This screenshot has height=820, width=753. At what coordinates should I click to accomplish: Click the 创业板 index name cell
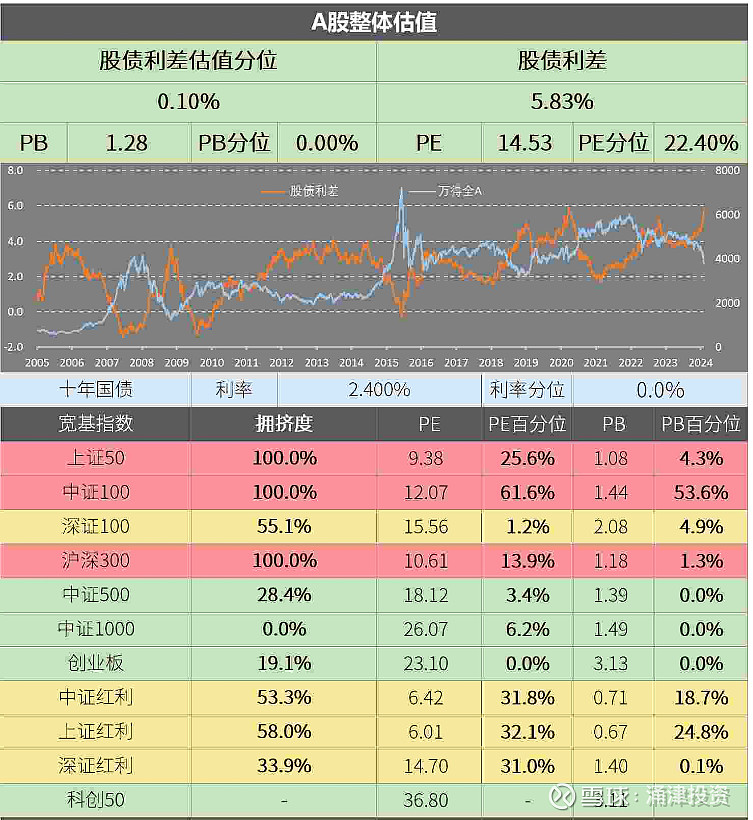point(95,663)
